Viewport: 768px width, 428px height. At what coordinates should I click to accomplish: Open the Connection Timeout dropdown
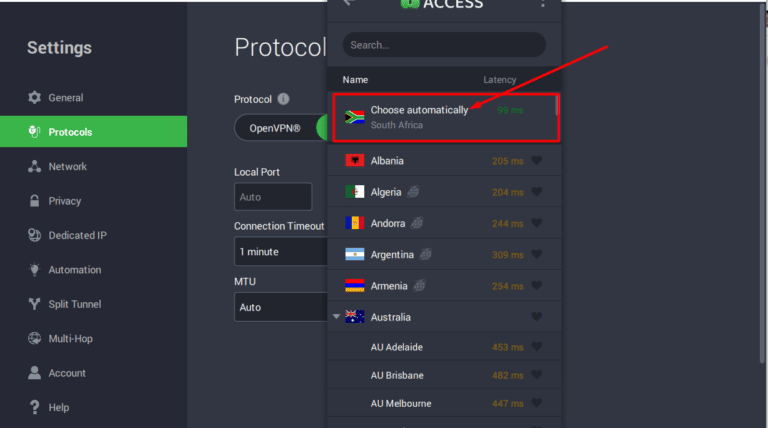(281, 252)
